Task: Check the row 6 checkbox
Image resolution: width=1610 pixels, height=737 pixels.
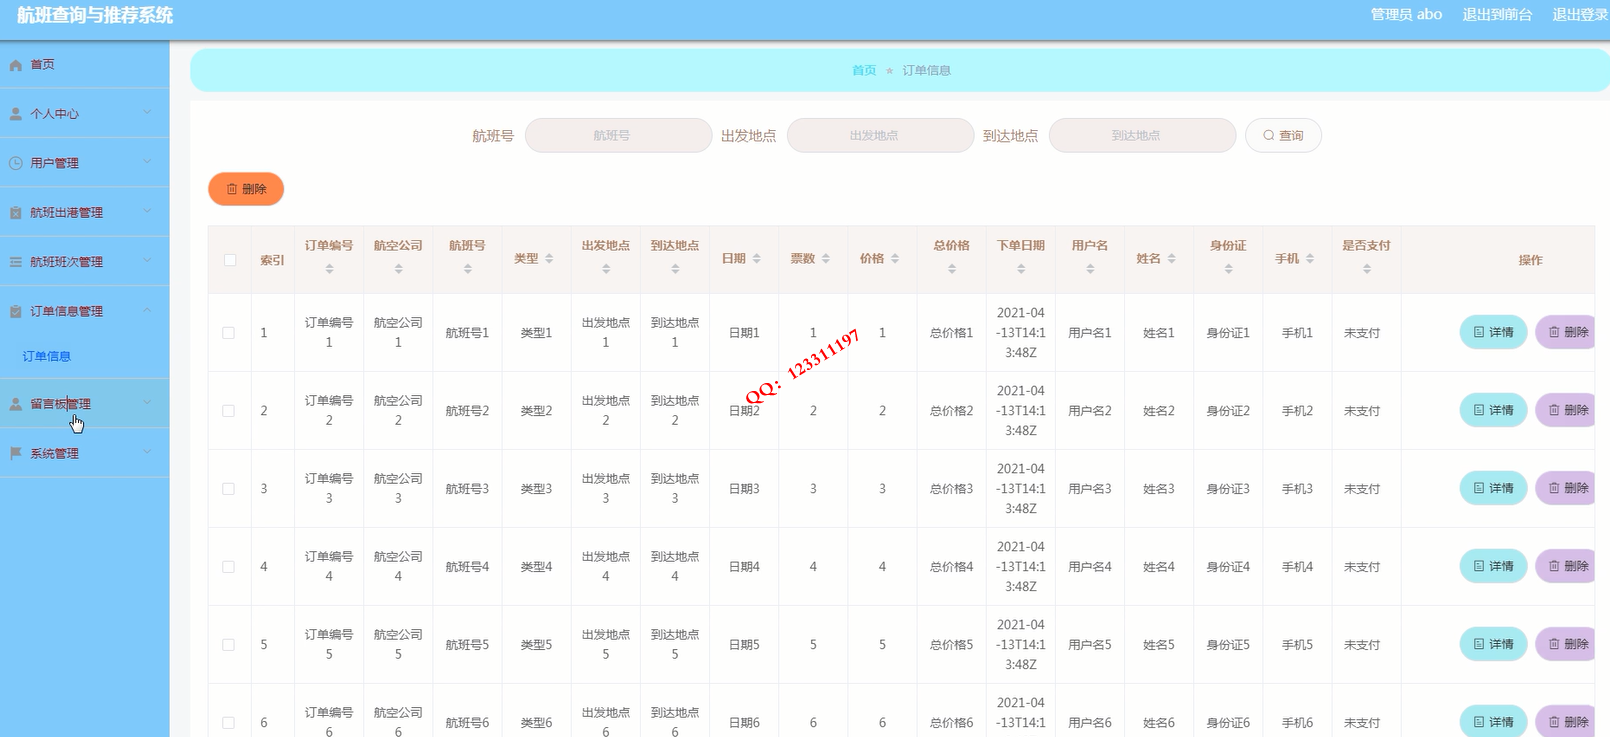Action: click(x=229, y=723)
